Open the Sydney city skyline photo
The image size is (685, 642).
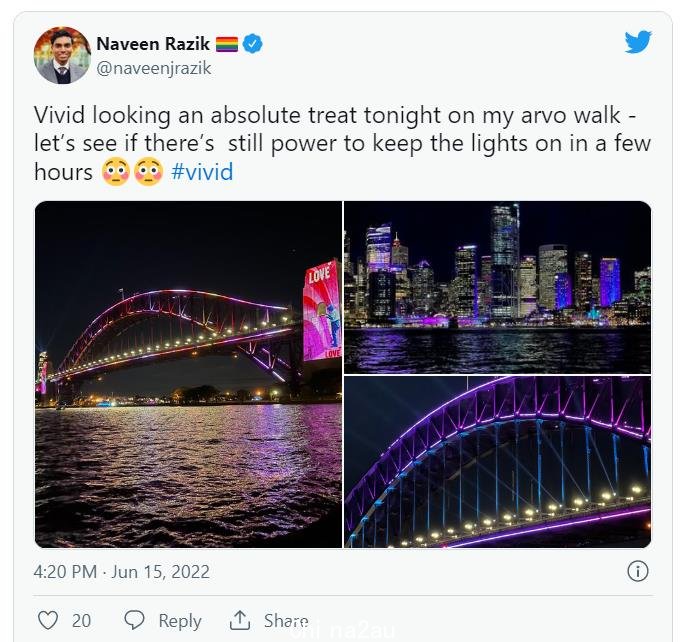[x=498, y=287]
